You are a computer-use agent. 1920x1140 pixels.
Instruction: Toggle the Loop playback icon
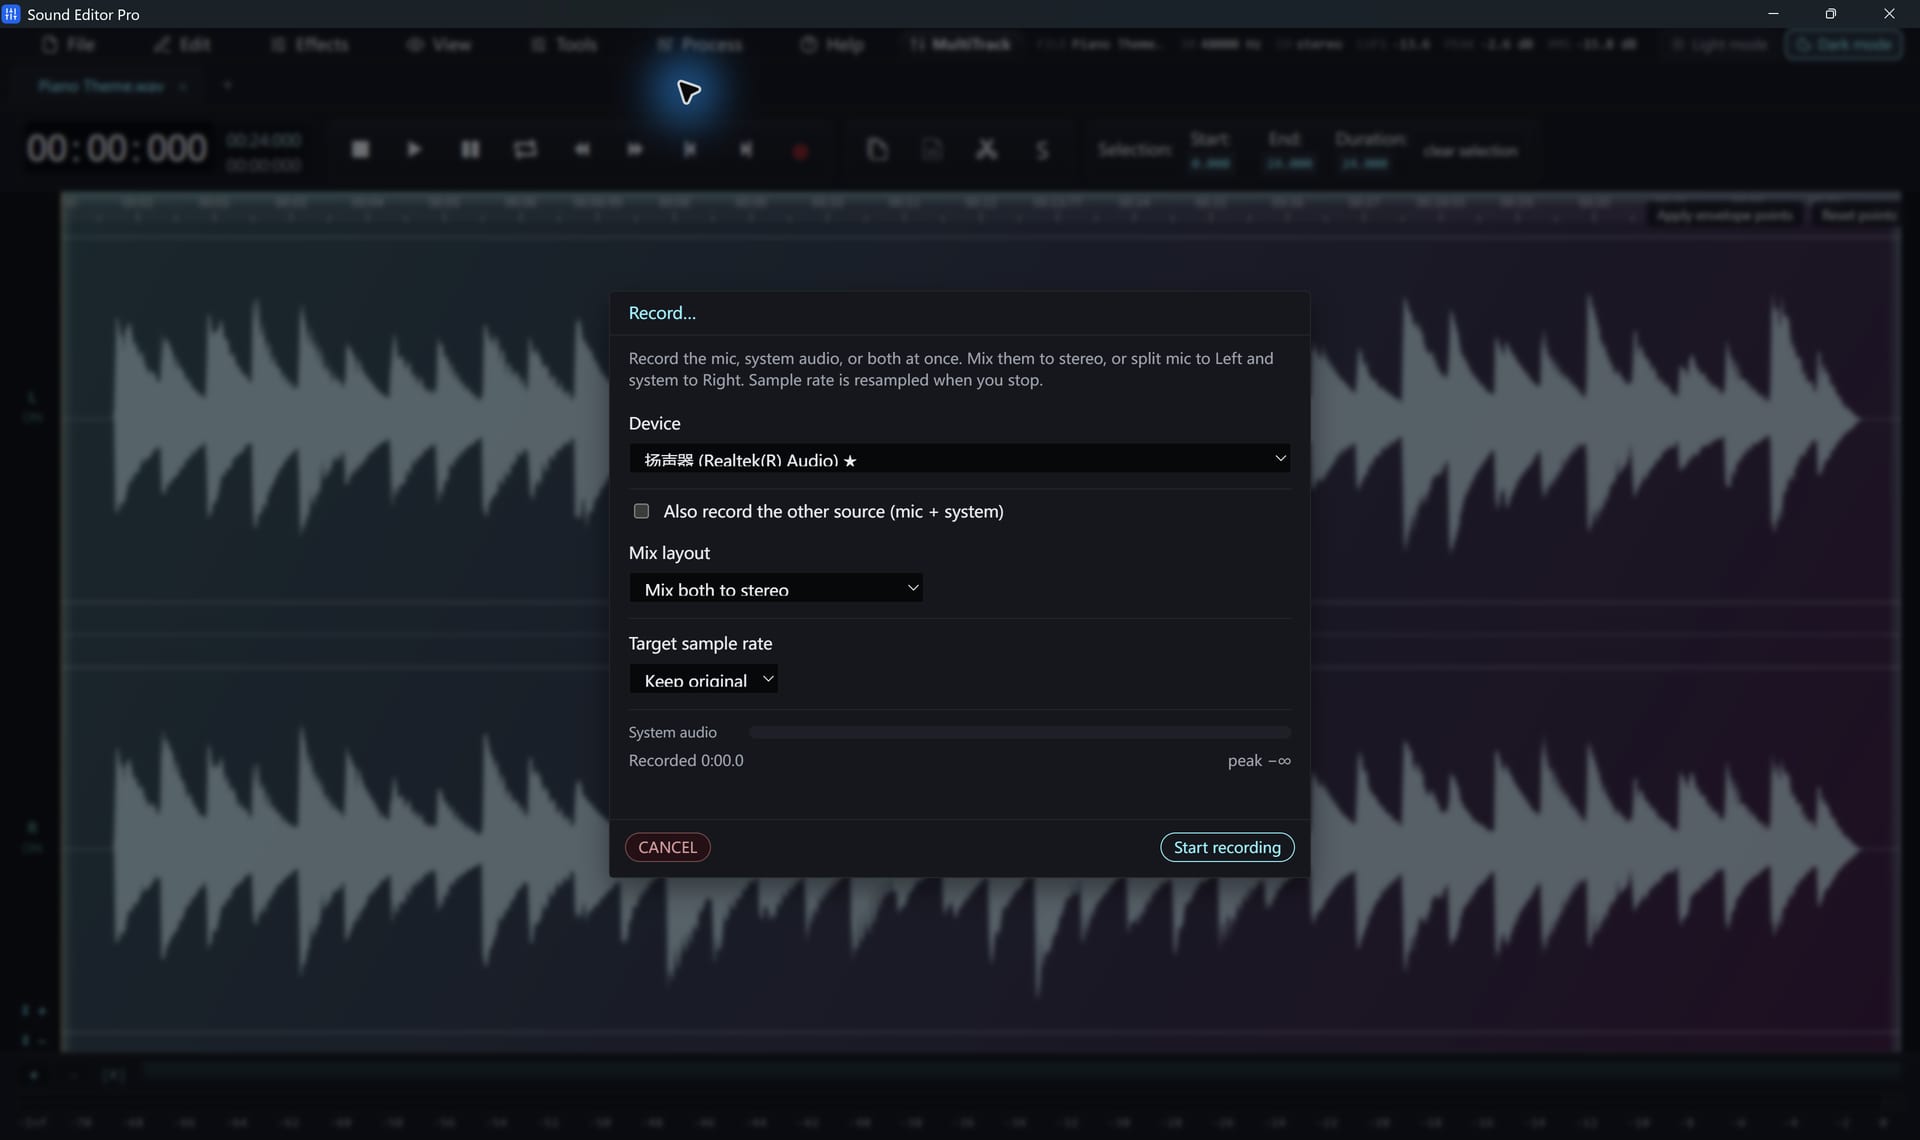point(525,149)
